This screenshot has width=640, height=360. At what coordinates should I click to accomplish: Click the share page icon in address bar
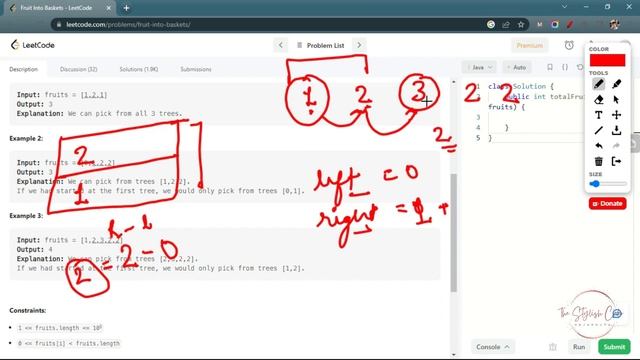point(506,24)
